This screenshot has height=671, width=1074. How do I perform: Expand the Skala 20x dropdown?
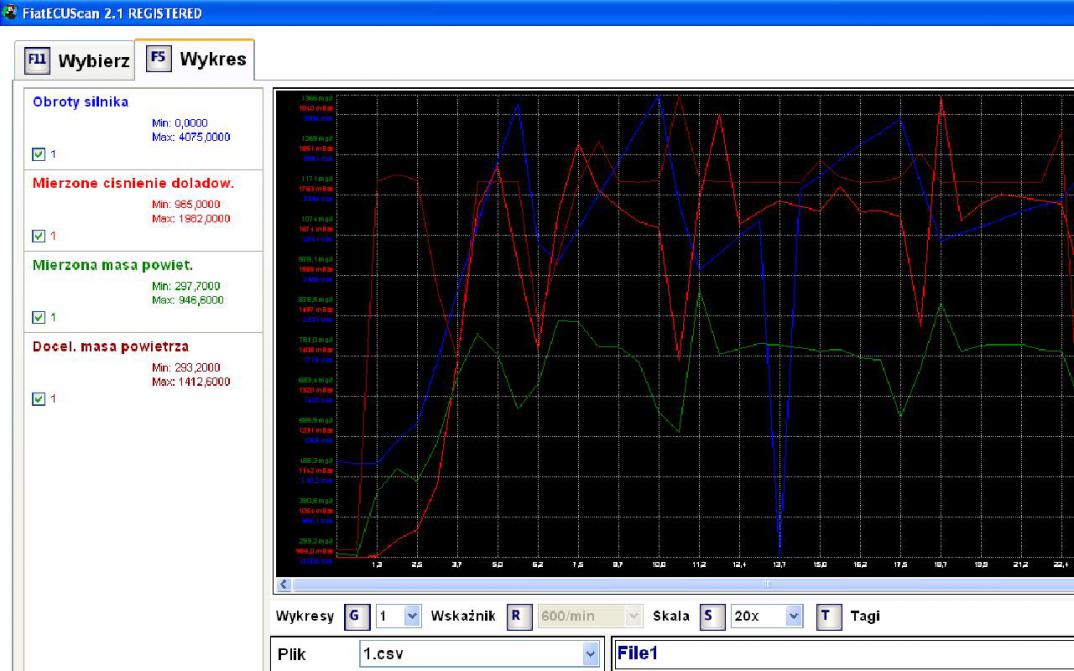[x=793, y=617]
